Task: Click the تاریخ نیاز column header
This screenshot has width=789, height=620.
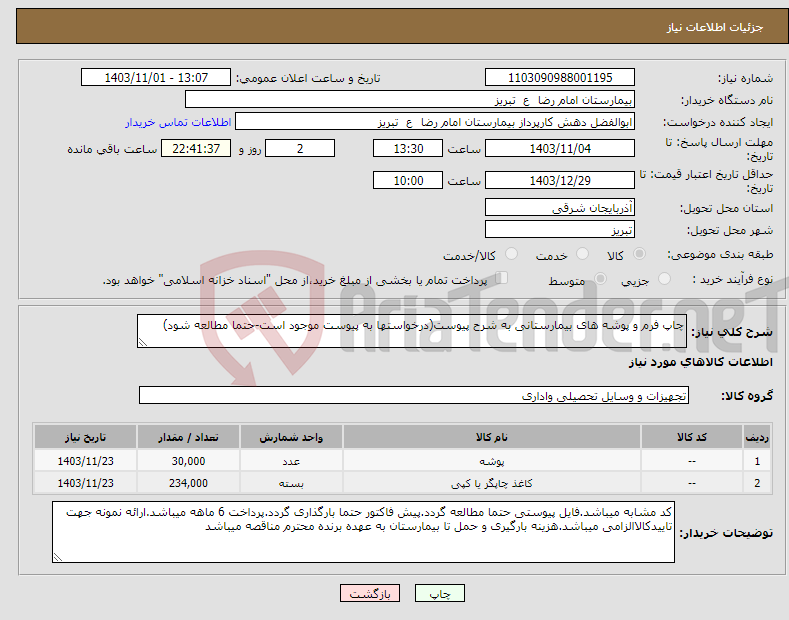Action: pyautogui.click(x=86, y=437)
